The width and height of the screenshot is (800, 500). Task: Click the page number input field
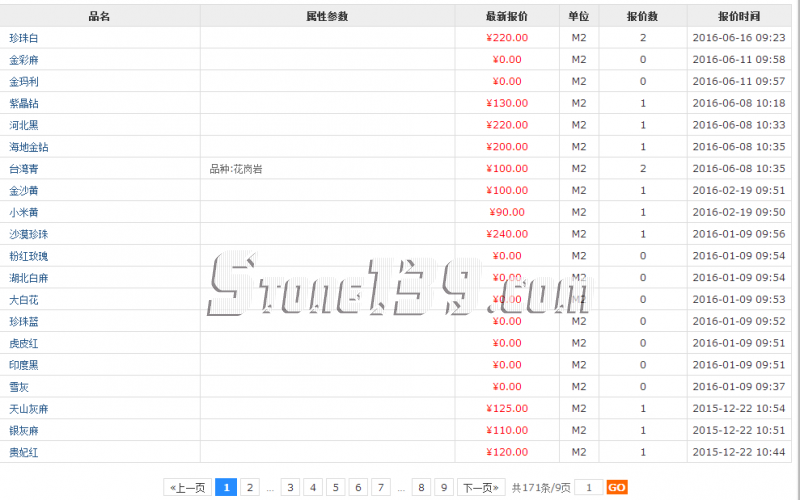point(589,487)
